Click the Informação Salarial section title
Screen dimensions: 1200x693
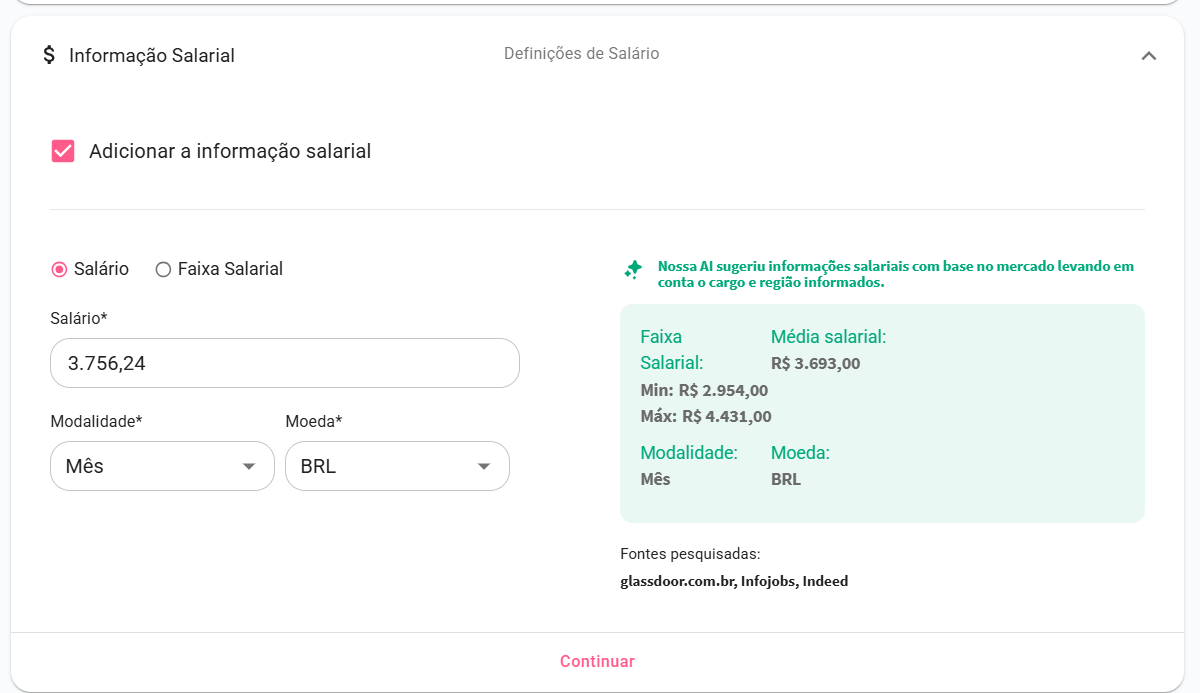[x=152, y=56]
